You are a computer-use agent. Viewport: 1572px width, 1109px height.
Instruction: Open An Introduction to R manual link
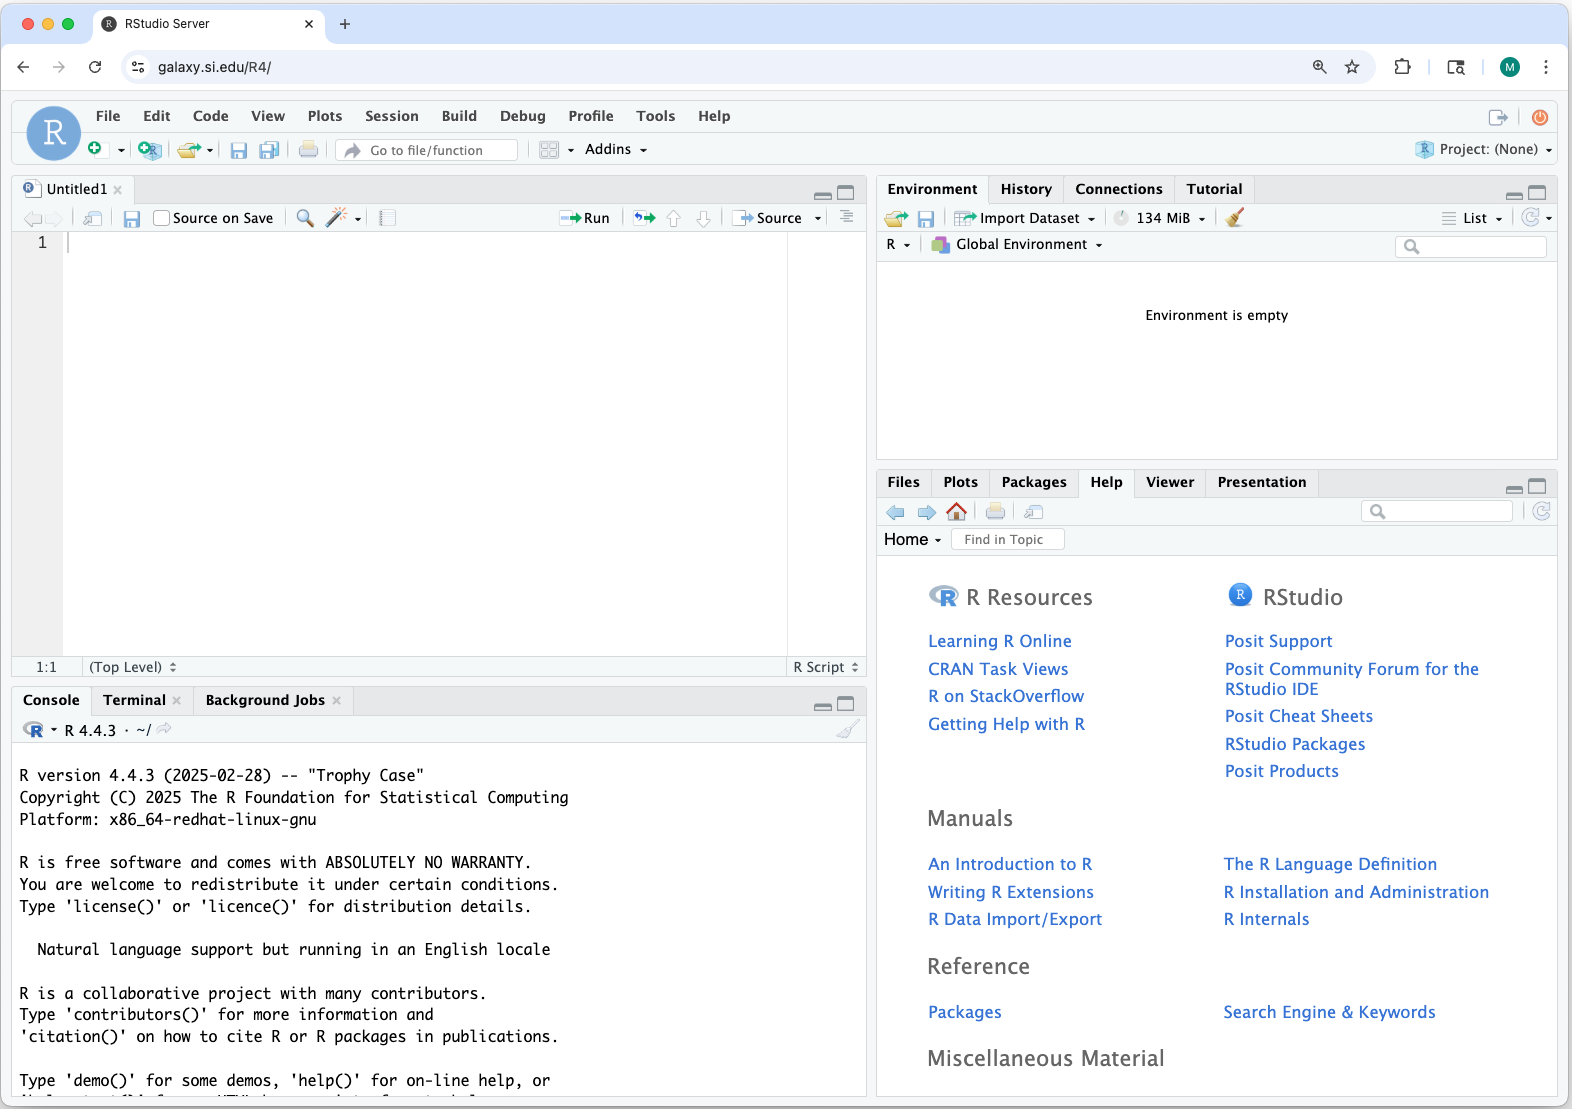point(1010,864)
